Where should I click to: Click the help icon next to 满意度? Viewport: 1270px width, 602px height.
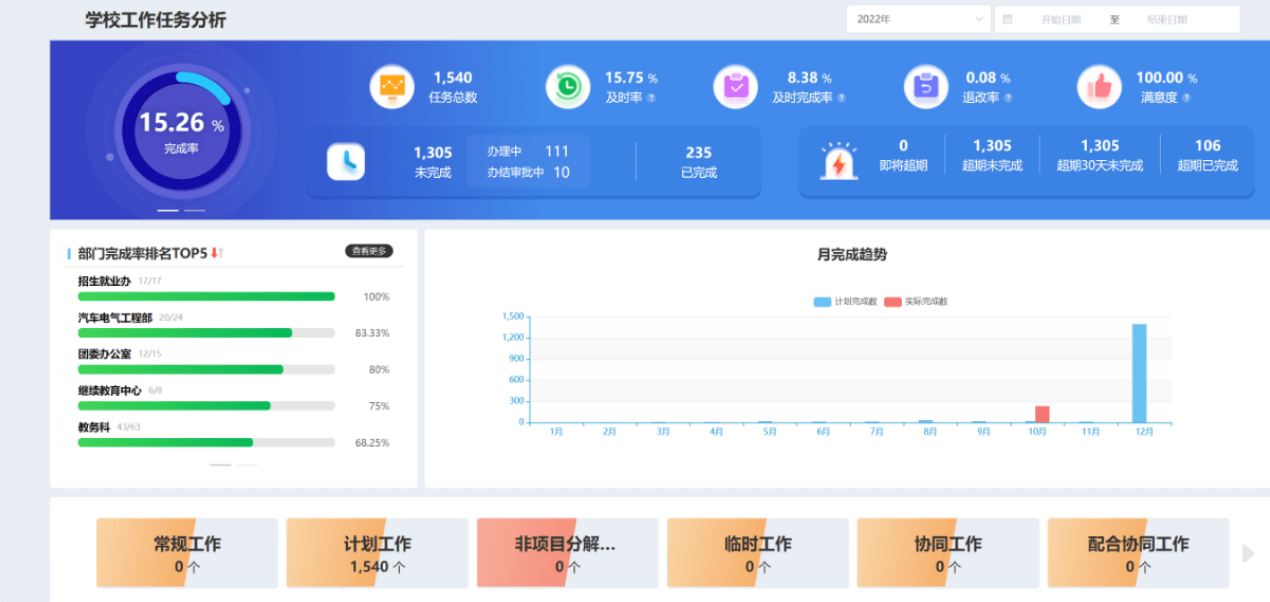tap(1186, 98)
